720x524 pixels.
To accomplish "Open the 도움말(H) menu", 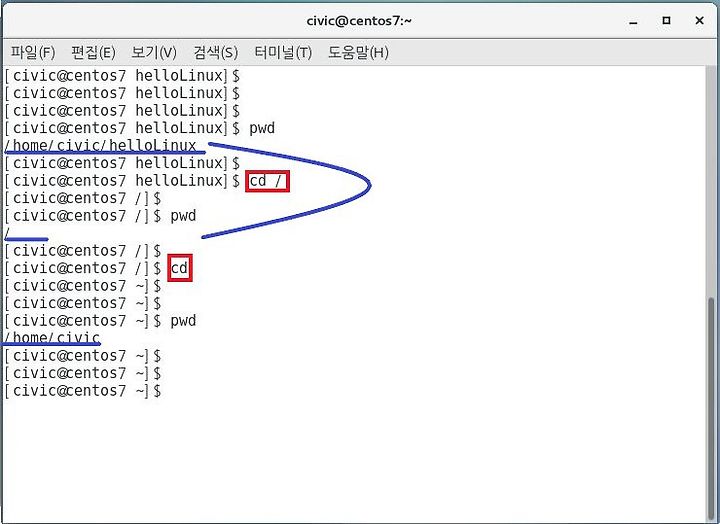I will (358, 52).
